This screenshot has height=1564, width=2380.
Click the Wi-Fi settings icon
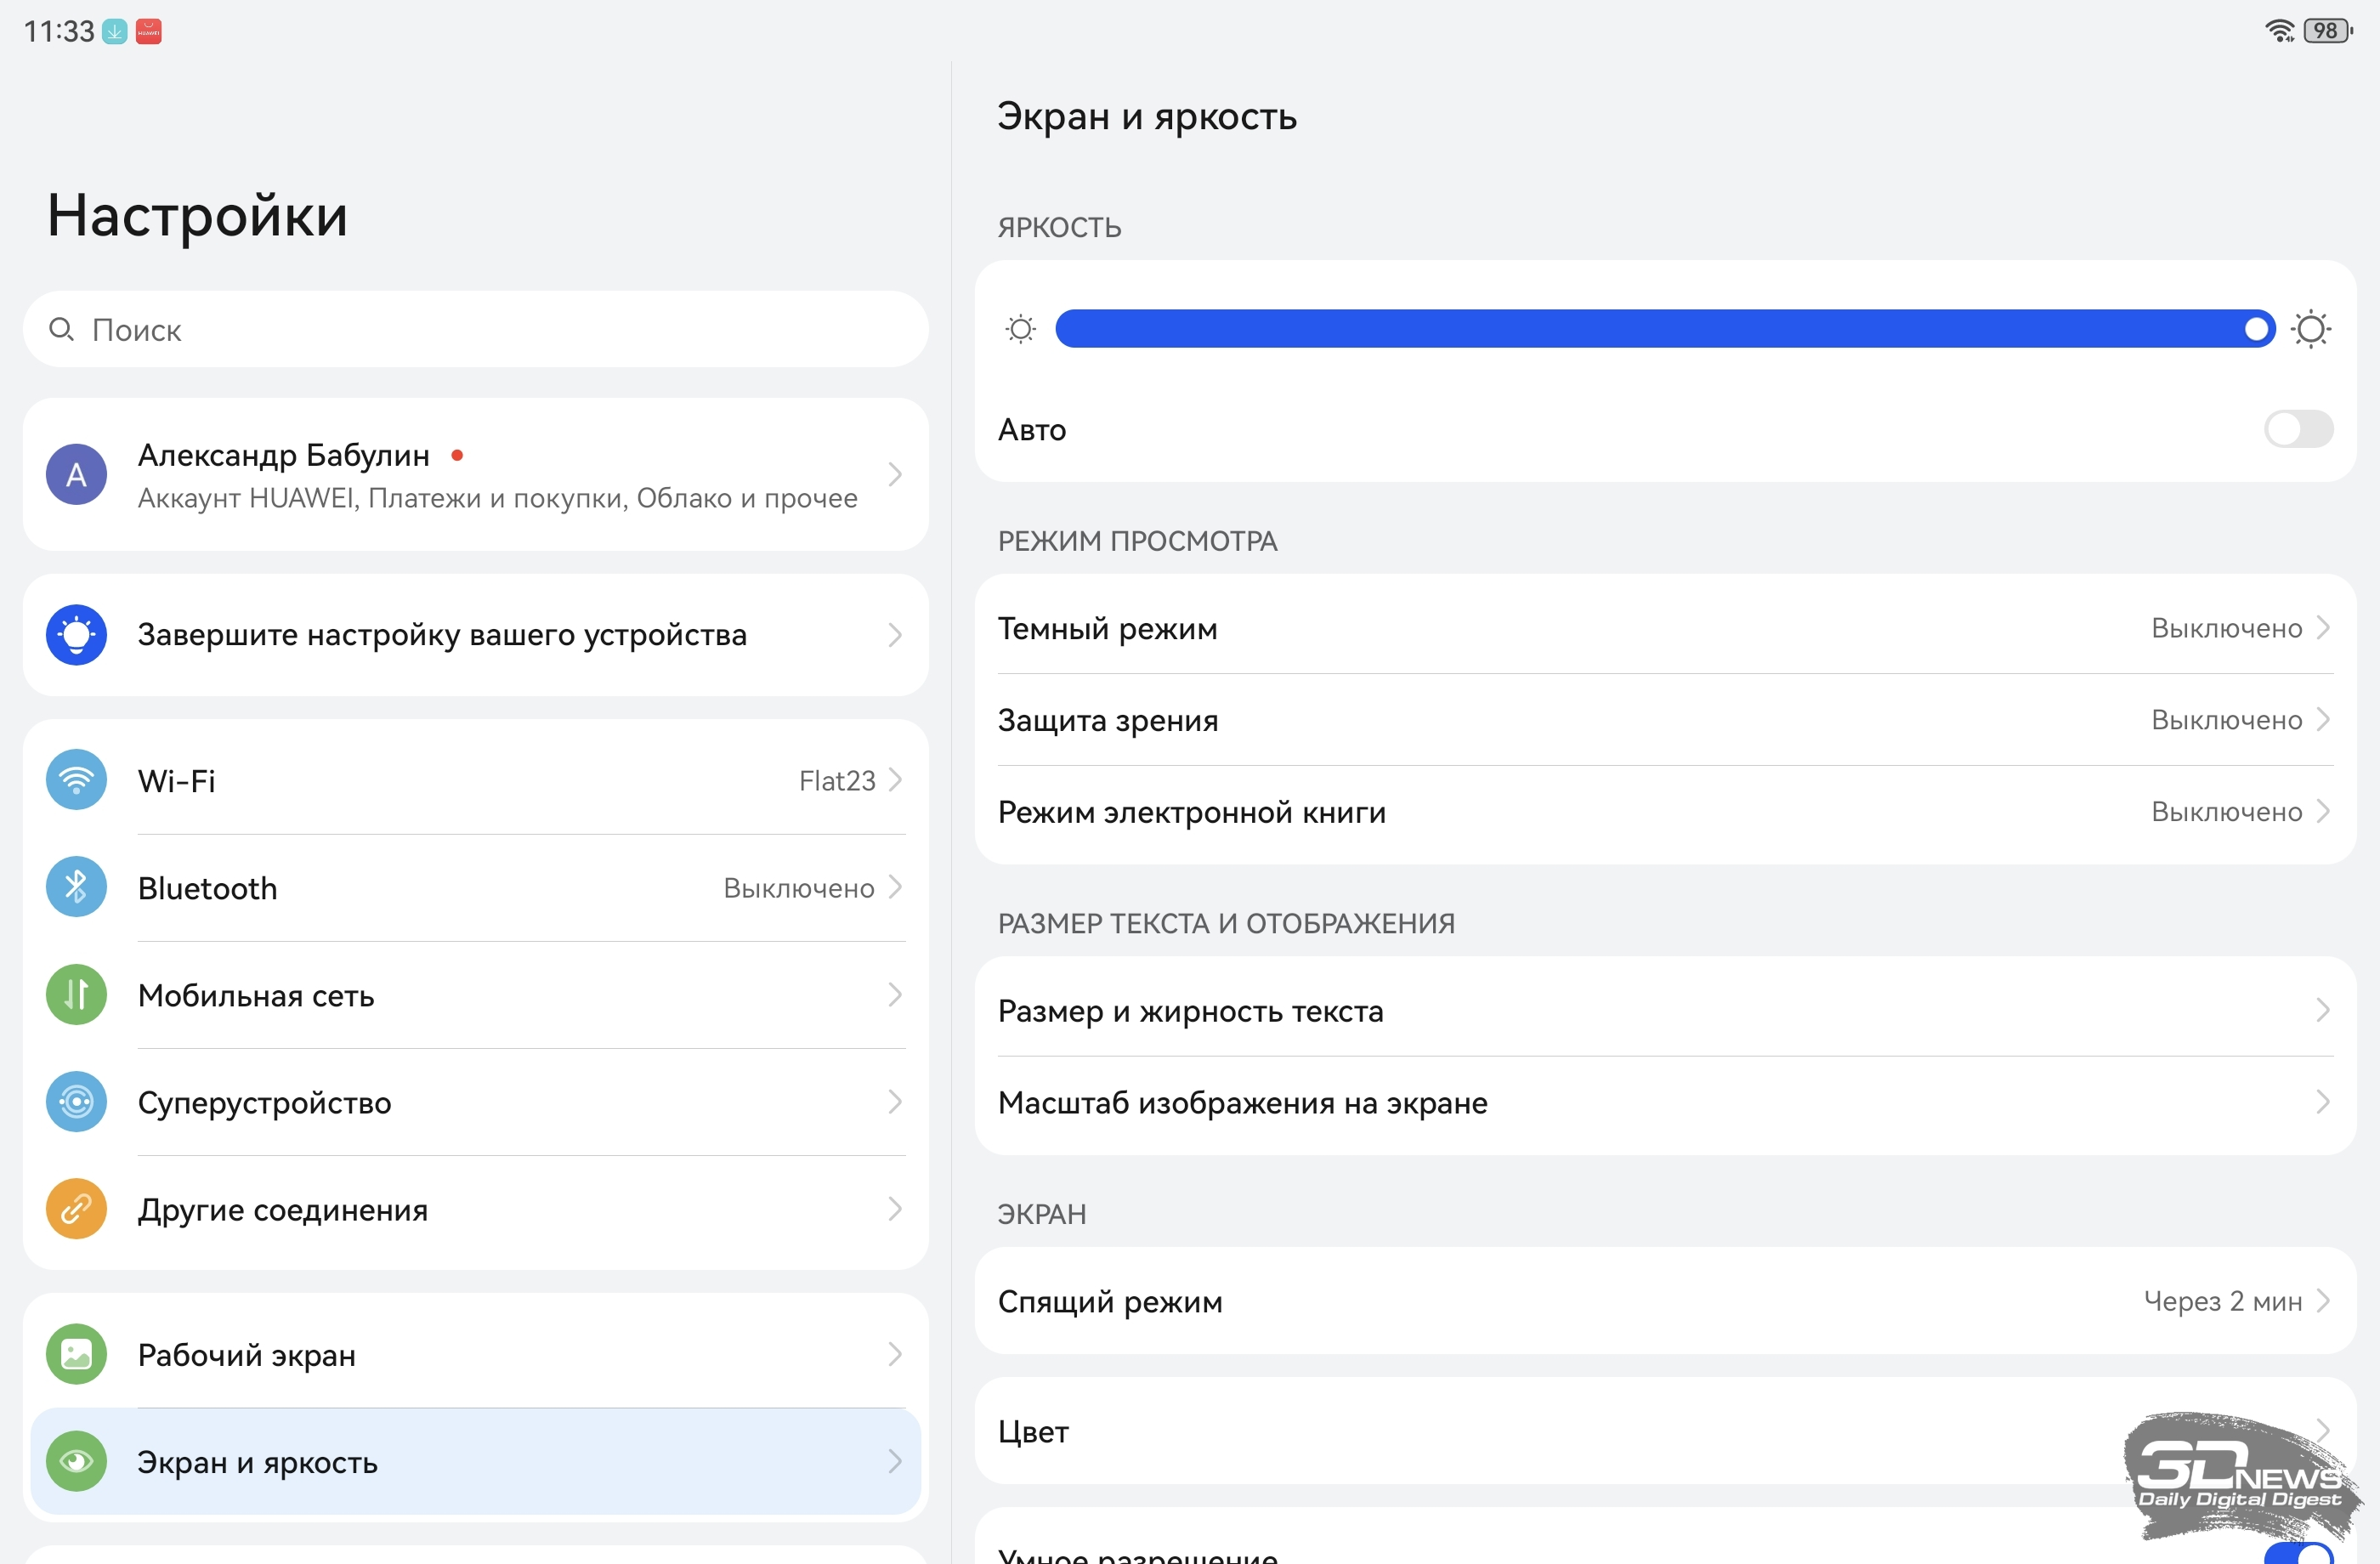click(76, 780)
